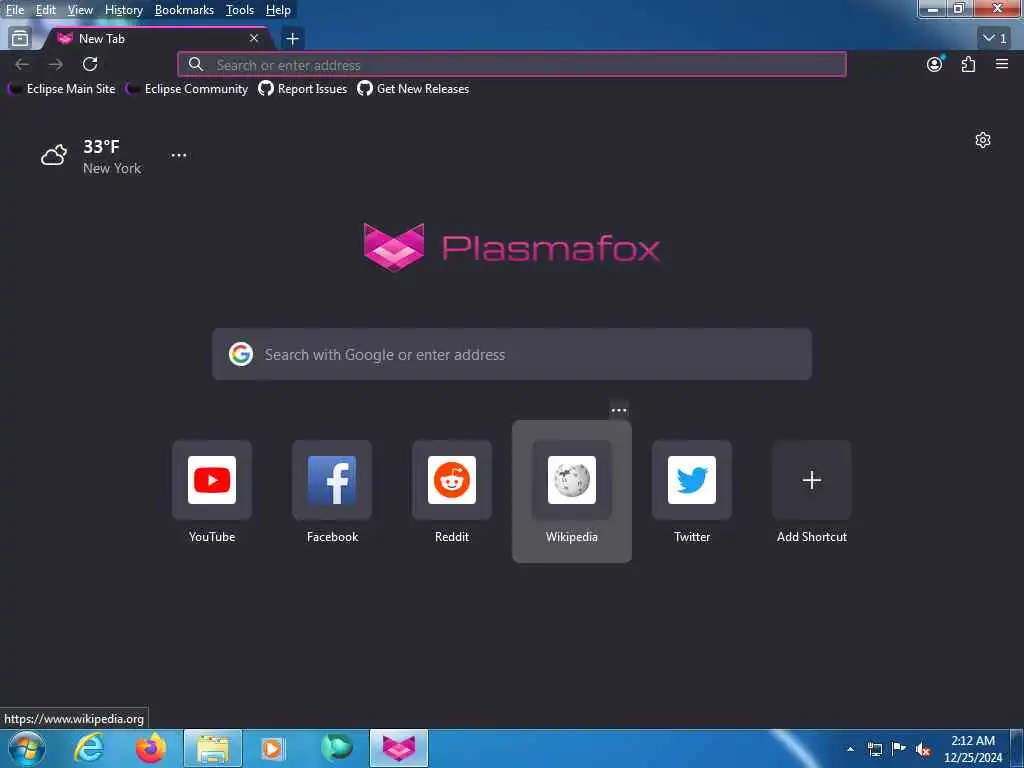1024x768 pixels.
Task: Open the Edit menu
Action: [x=45, y=10]
